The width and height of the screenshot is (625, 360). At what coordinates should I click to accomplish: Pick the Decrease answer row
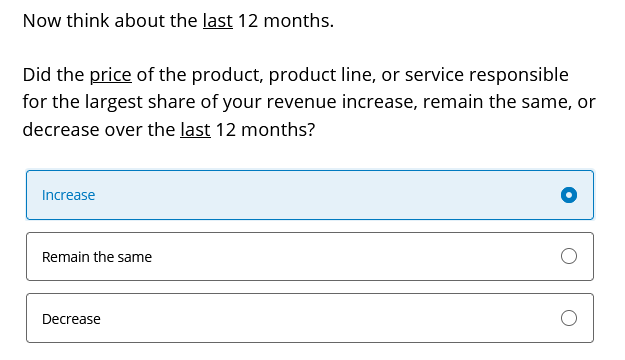click(310, 318)
